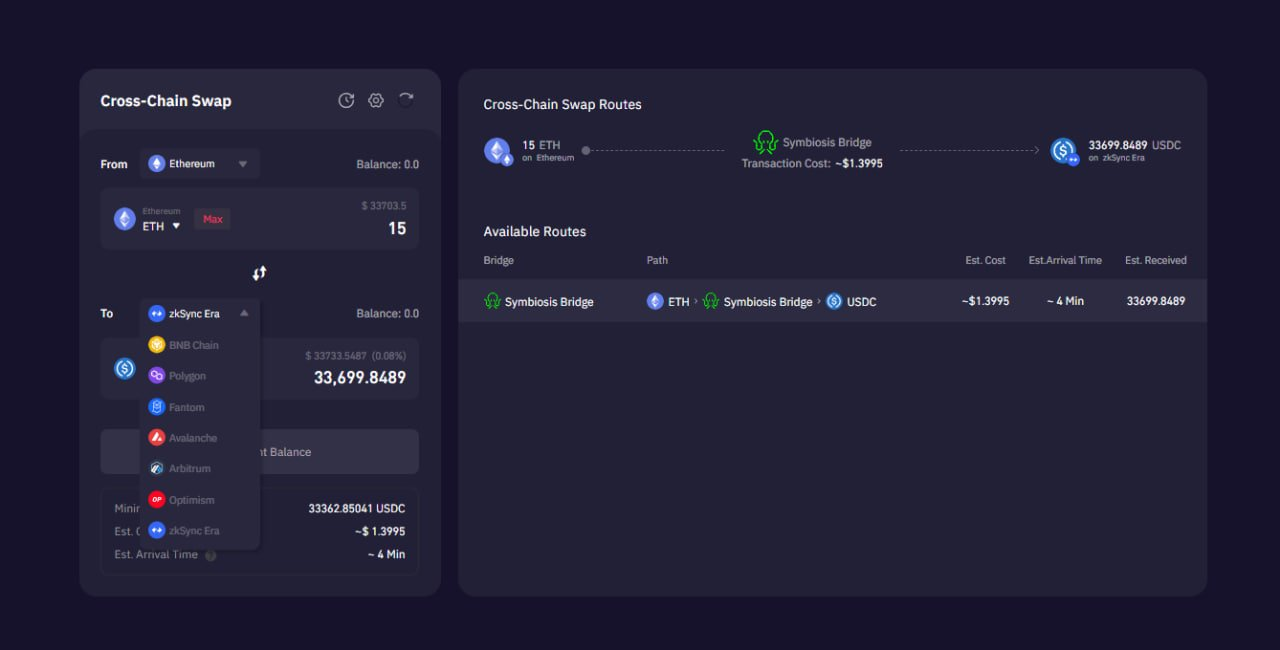Click the Optimism logo icon
1280x650 pixels.
click(157, 500)
